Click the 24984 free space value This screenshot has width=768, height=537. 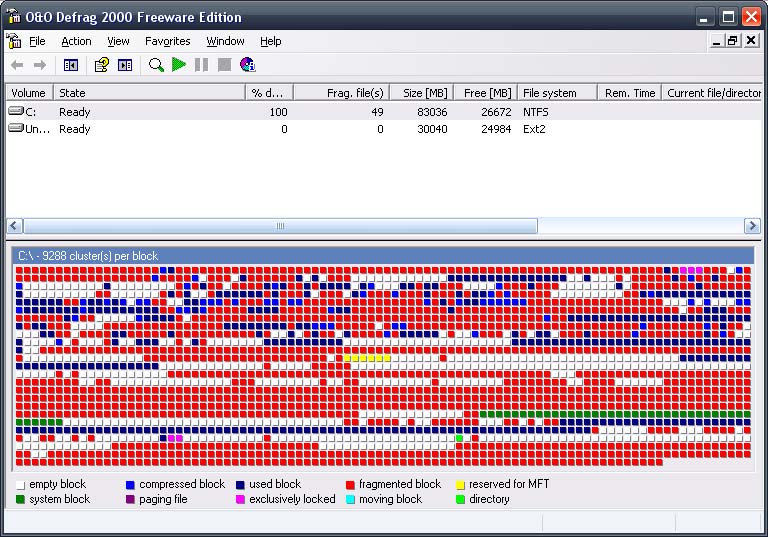pos(496,129)
